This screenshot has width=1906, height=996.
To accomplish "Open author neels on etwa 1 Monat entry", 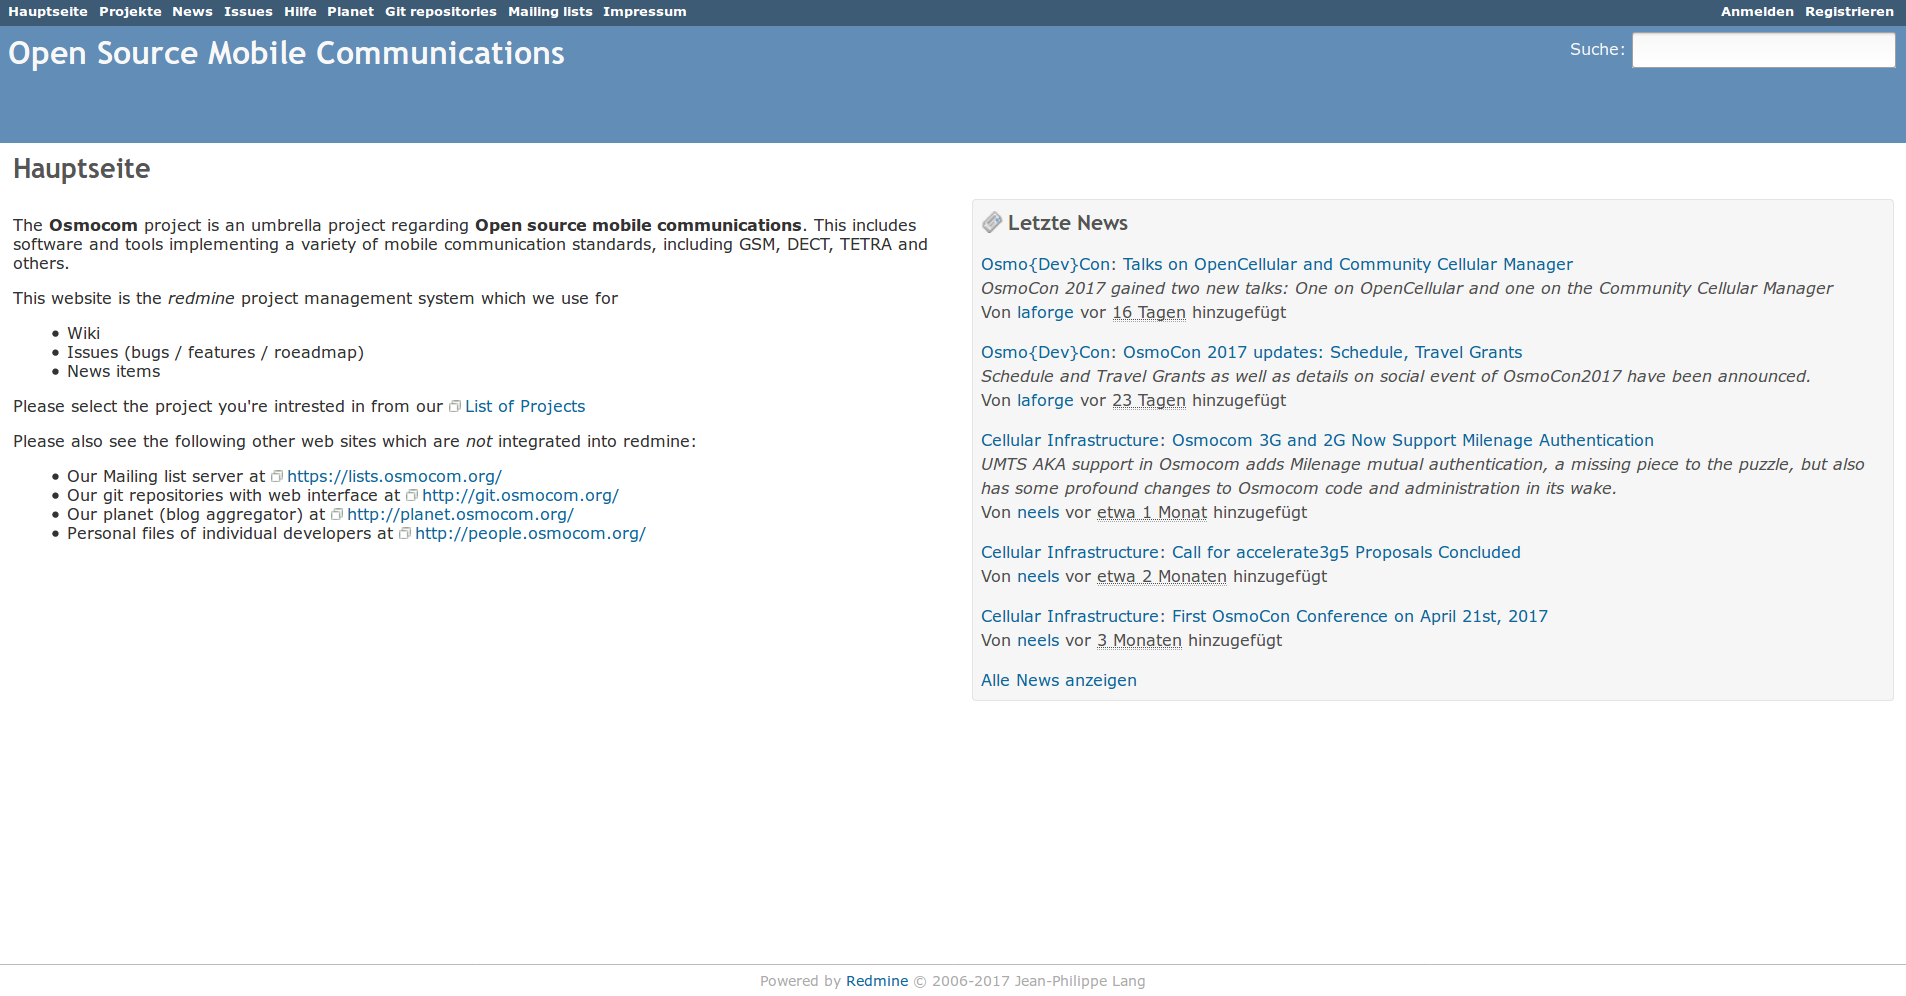I will (x=1038, y=512).
